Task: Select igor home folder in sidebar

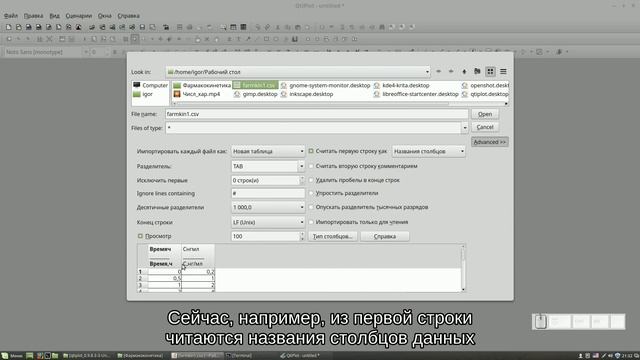Action: 143,94
